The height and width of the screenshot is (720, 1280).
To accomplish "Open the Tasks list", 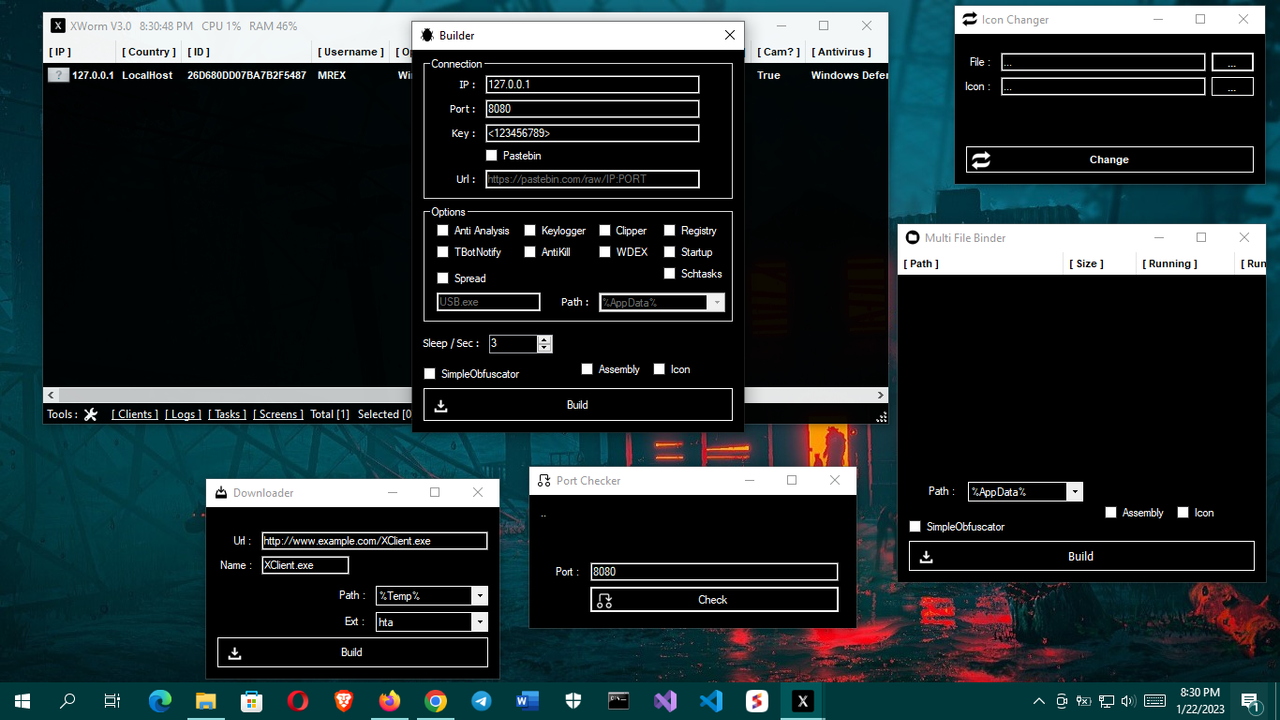I will click(227, 414).
